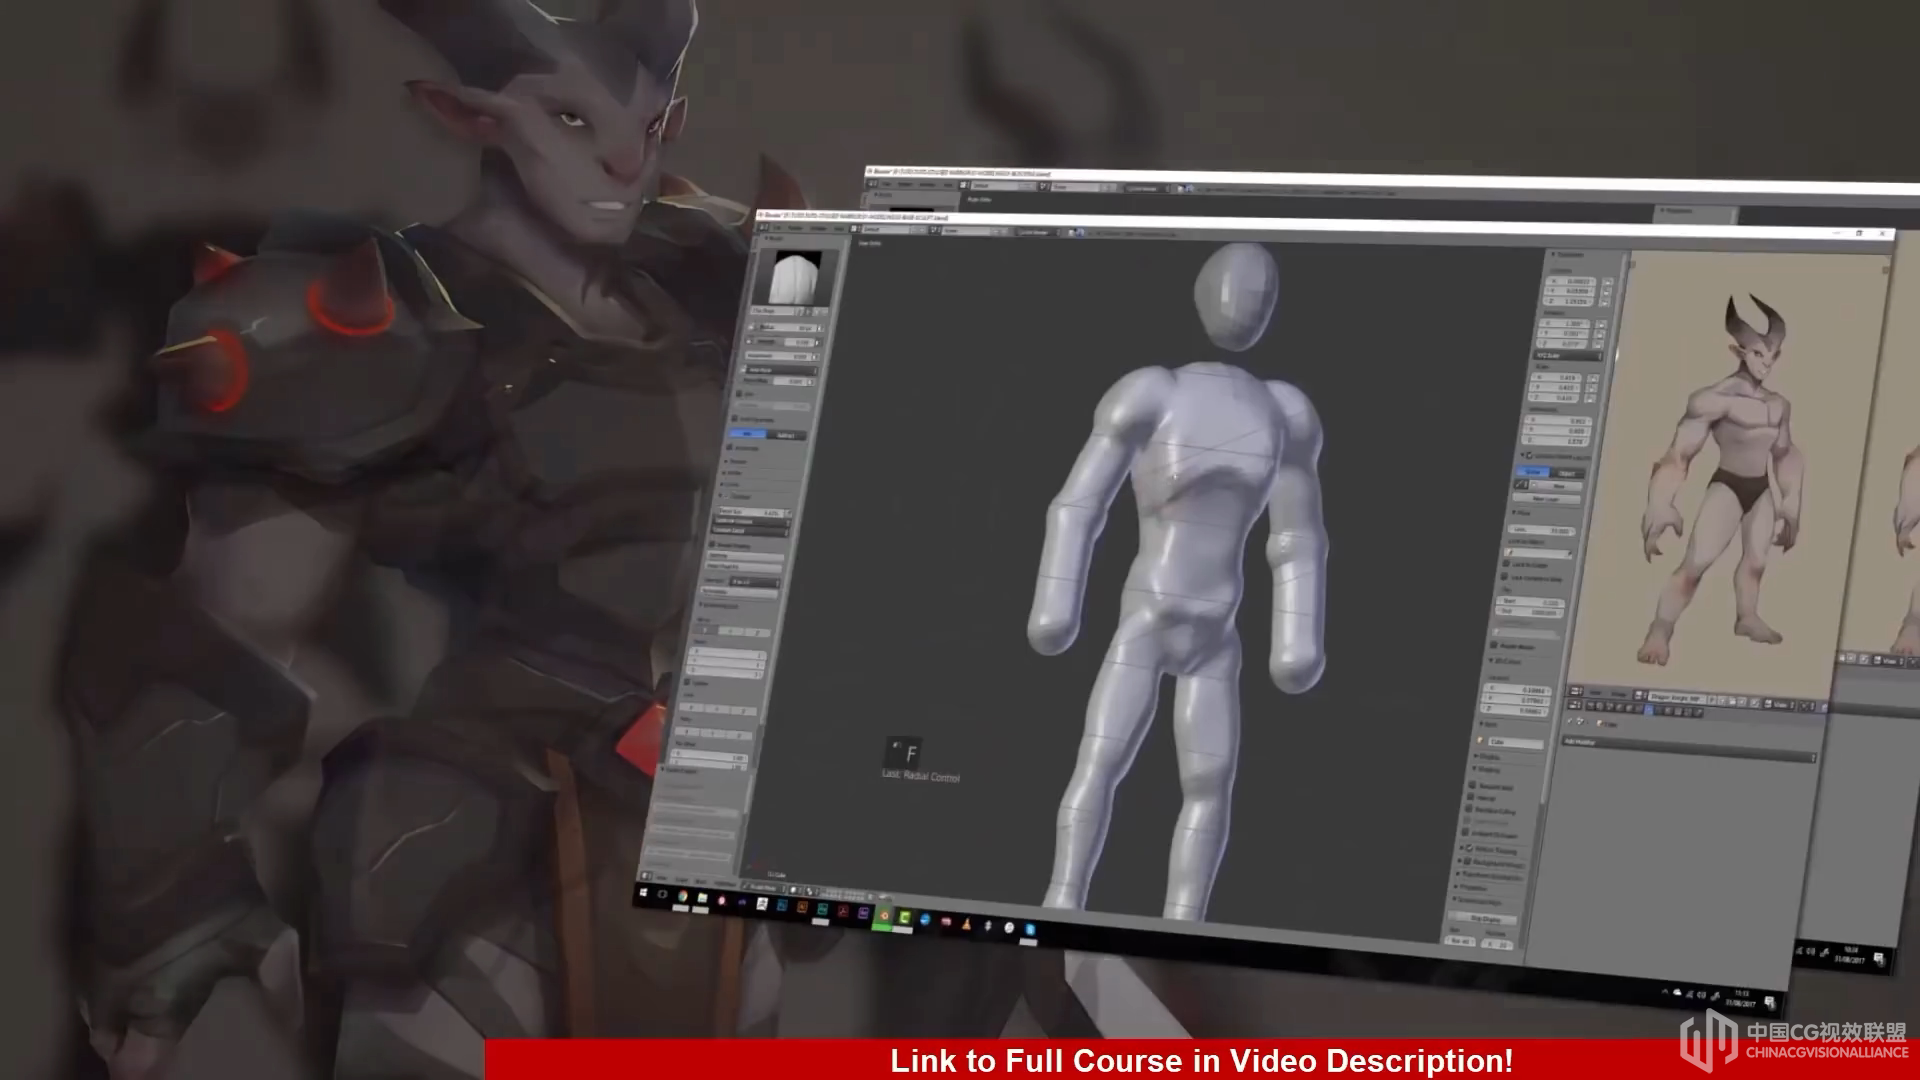Toggle the Smooth Shading checkbox
Viewport: 1920px width, 1080px height.
[x=712, y=545]
